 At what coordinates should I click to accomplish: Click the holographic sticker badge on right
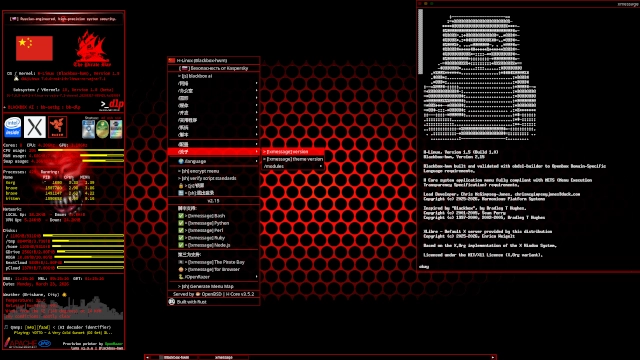(116, 129)
